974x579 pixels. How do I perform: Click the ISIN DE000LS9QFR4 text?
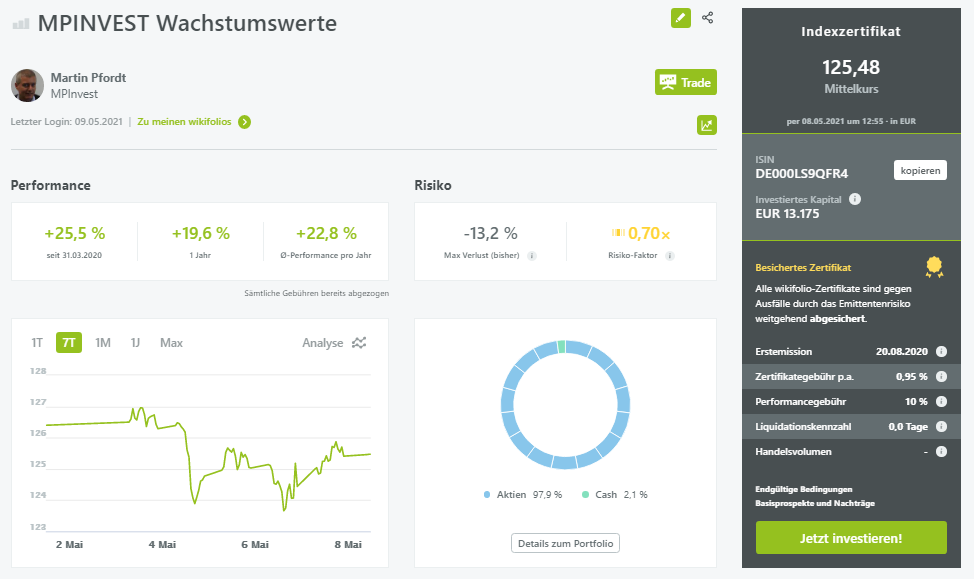(x=801, y=174)
